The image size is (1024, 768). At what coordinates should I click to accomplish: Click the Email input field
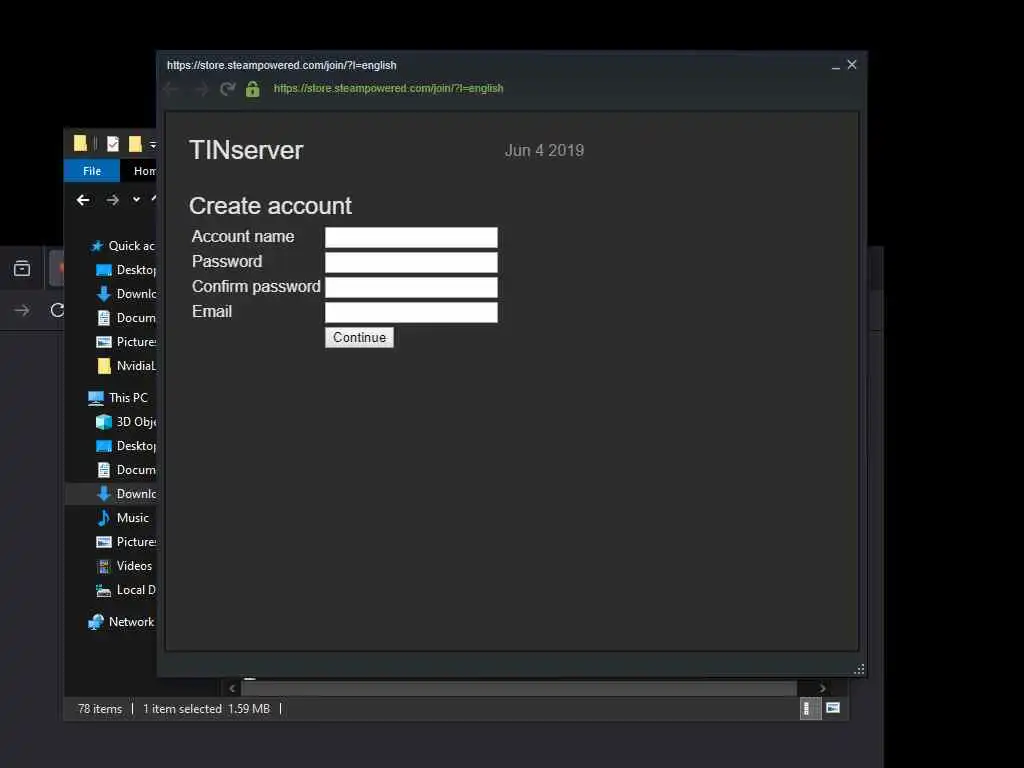click(x=411, y=312)
